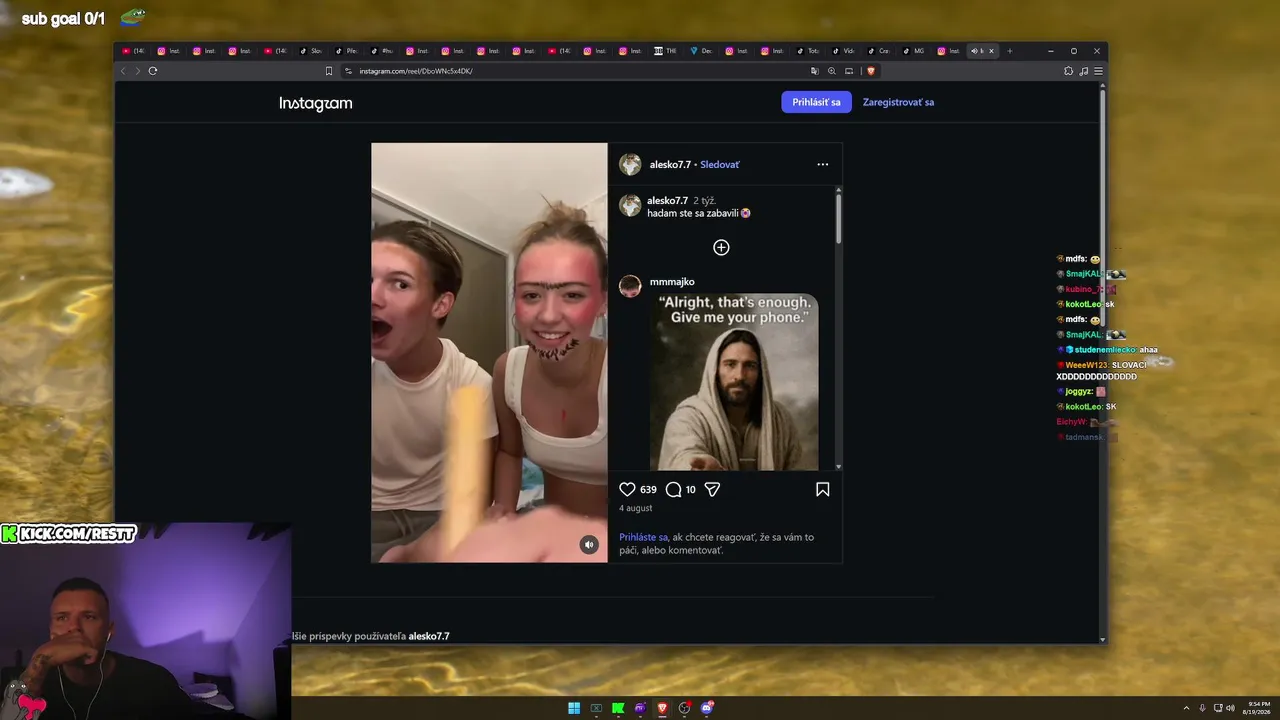
Task: Click mmmajko's avatar in comments
Action: pos(630,286)
